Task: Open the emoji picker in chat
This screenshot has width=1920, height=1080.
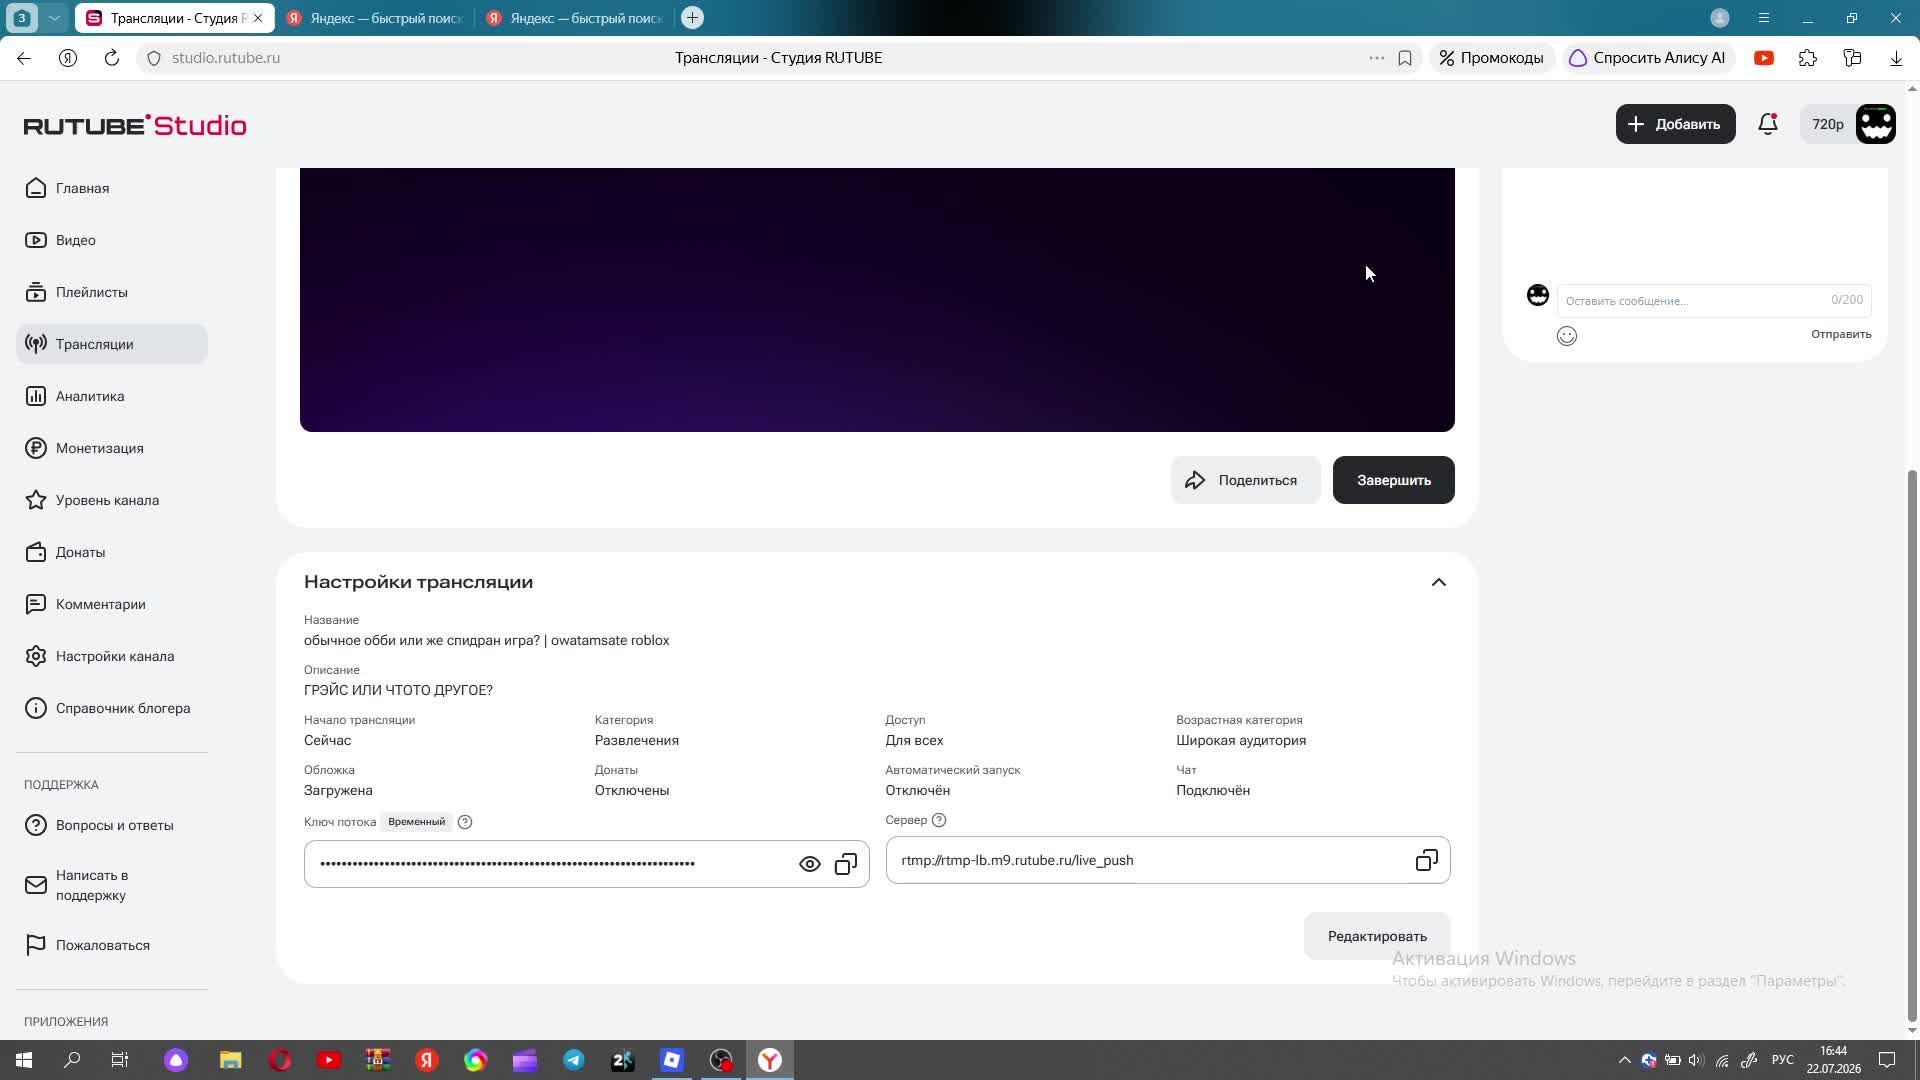Action: tap(1567, 336)
